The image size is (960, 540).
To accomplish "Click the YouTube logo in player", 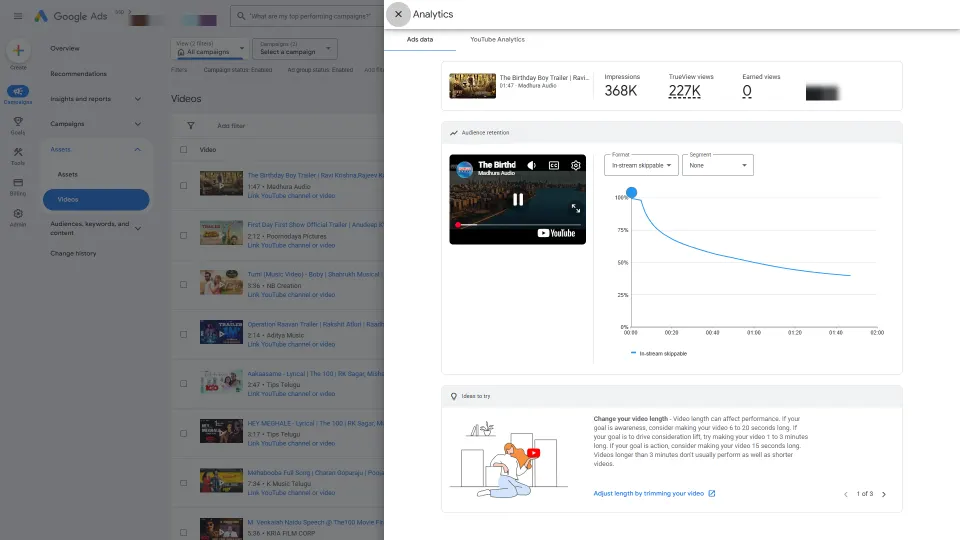I will coord(556,233).
